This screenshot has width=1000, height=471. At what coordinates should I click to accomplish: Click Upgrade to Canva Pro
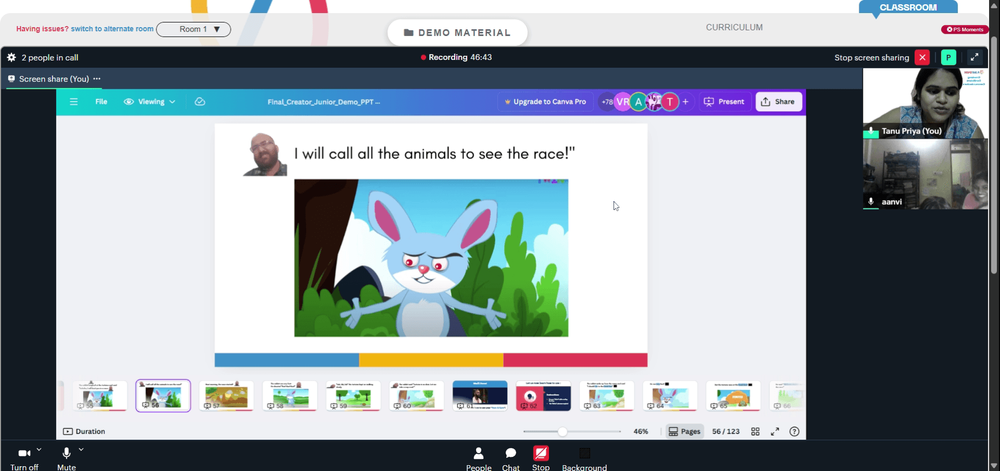pyautogui.click(x=545, y=102)
